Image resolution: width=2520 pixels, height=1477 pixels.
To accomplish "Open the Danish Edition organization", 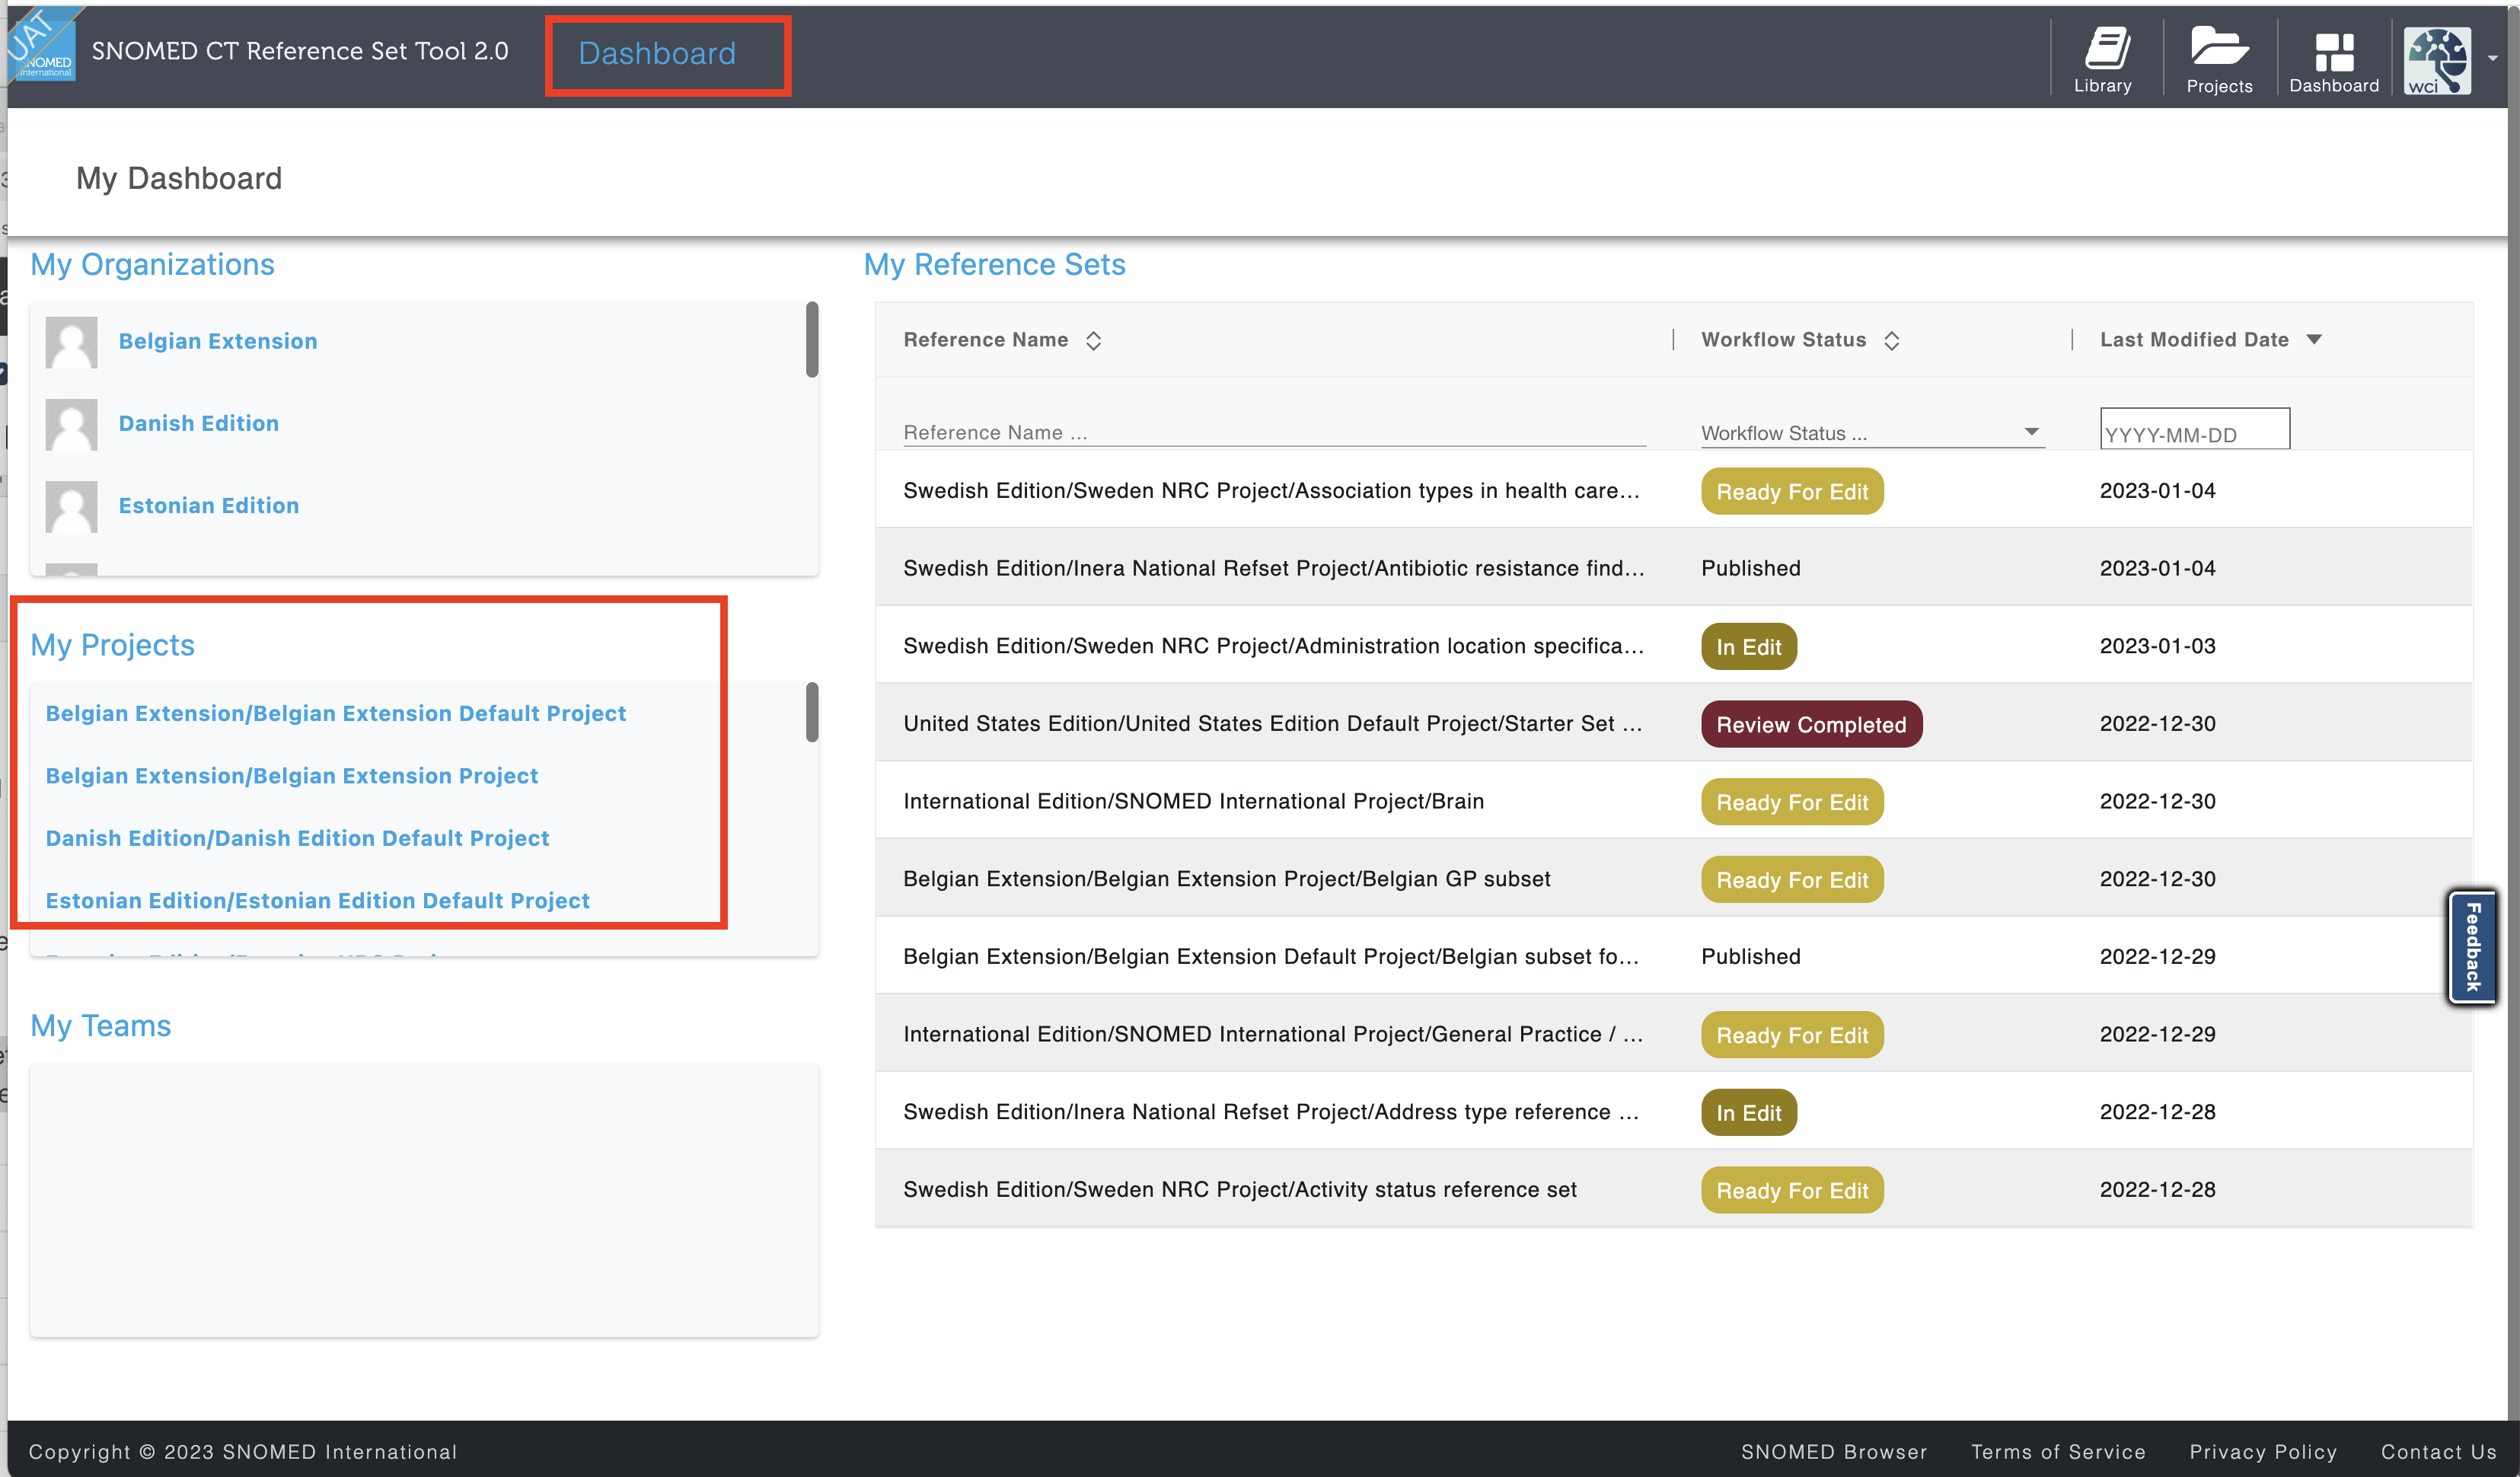I will click(199, 423).
